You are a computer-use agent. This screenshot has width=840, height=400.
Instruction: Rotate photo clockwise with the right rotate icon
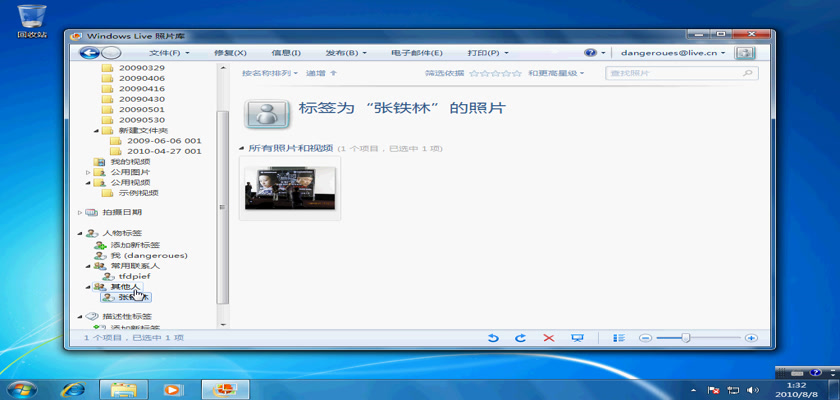tap(520, 339)
